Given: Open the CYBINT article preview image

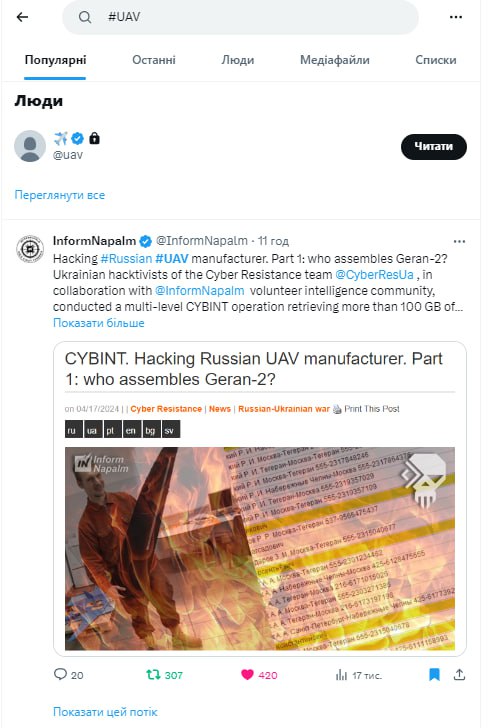Looking at the screenshot, I should point(260,548).
